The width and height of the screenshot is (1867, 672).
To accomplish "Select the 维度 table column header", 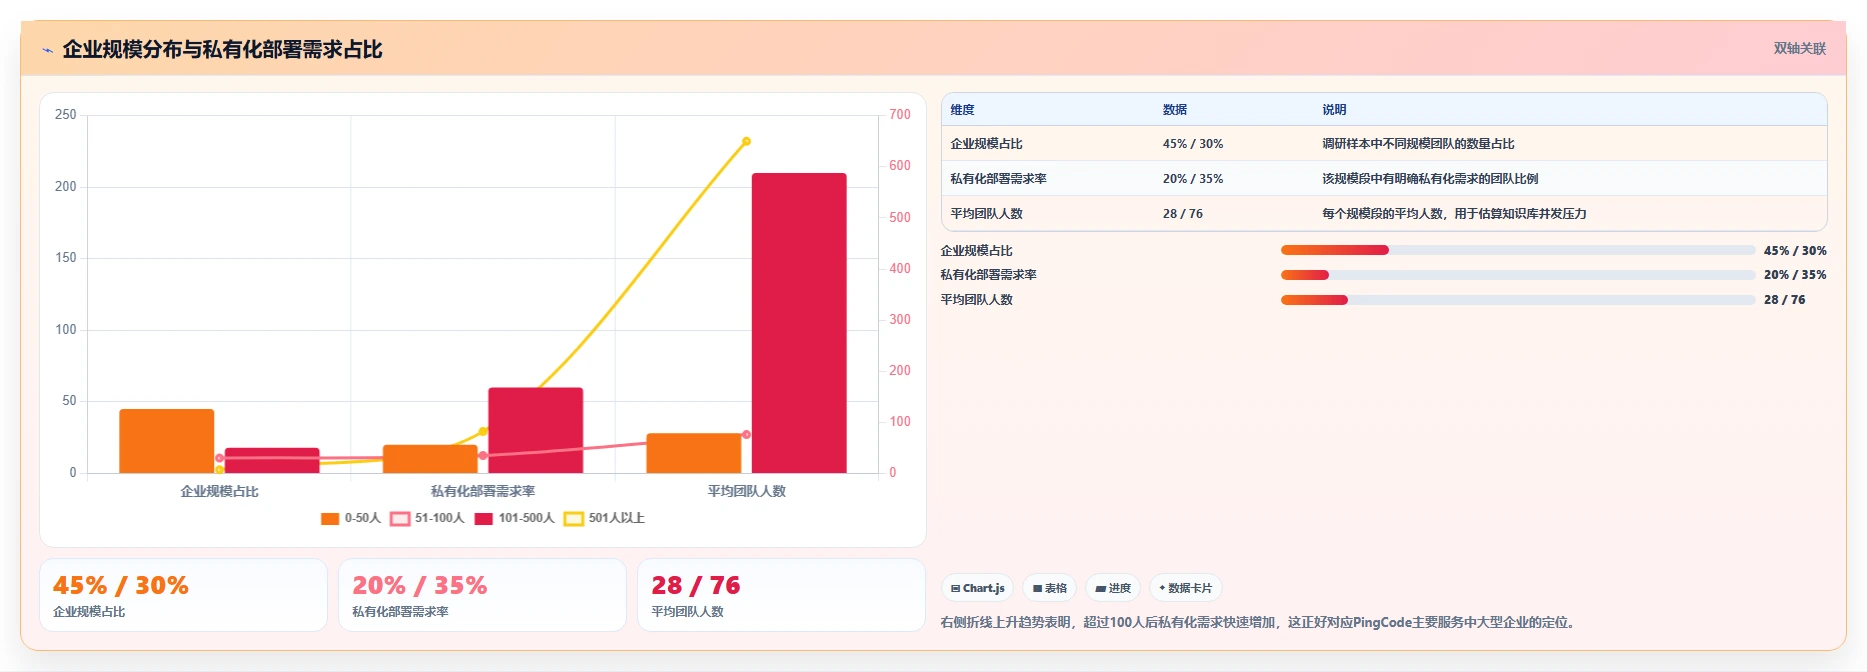I will (962, 110).
